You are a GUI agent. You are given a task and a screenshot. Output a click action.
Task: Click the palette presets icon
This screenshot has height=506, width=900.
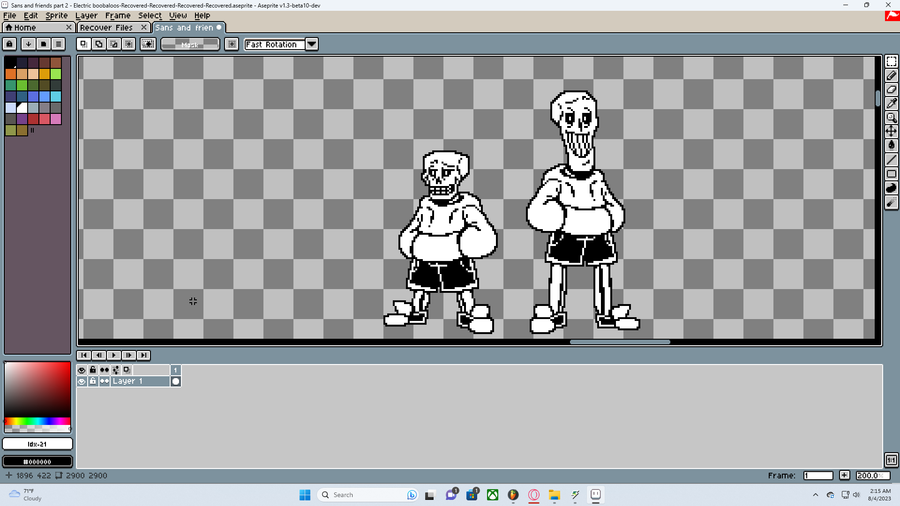(43, 44)
